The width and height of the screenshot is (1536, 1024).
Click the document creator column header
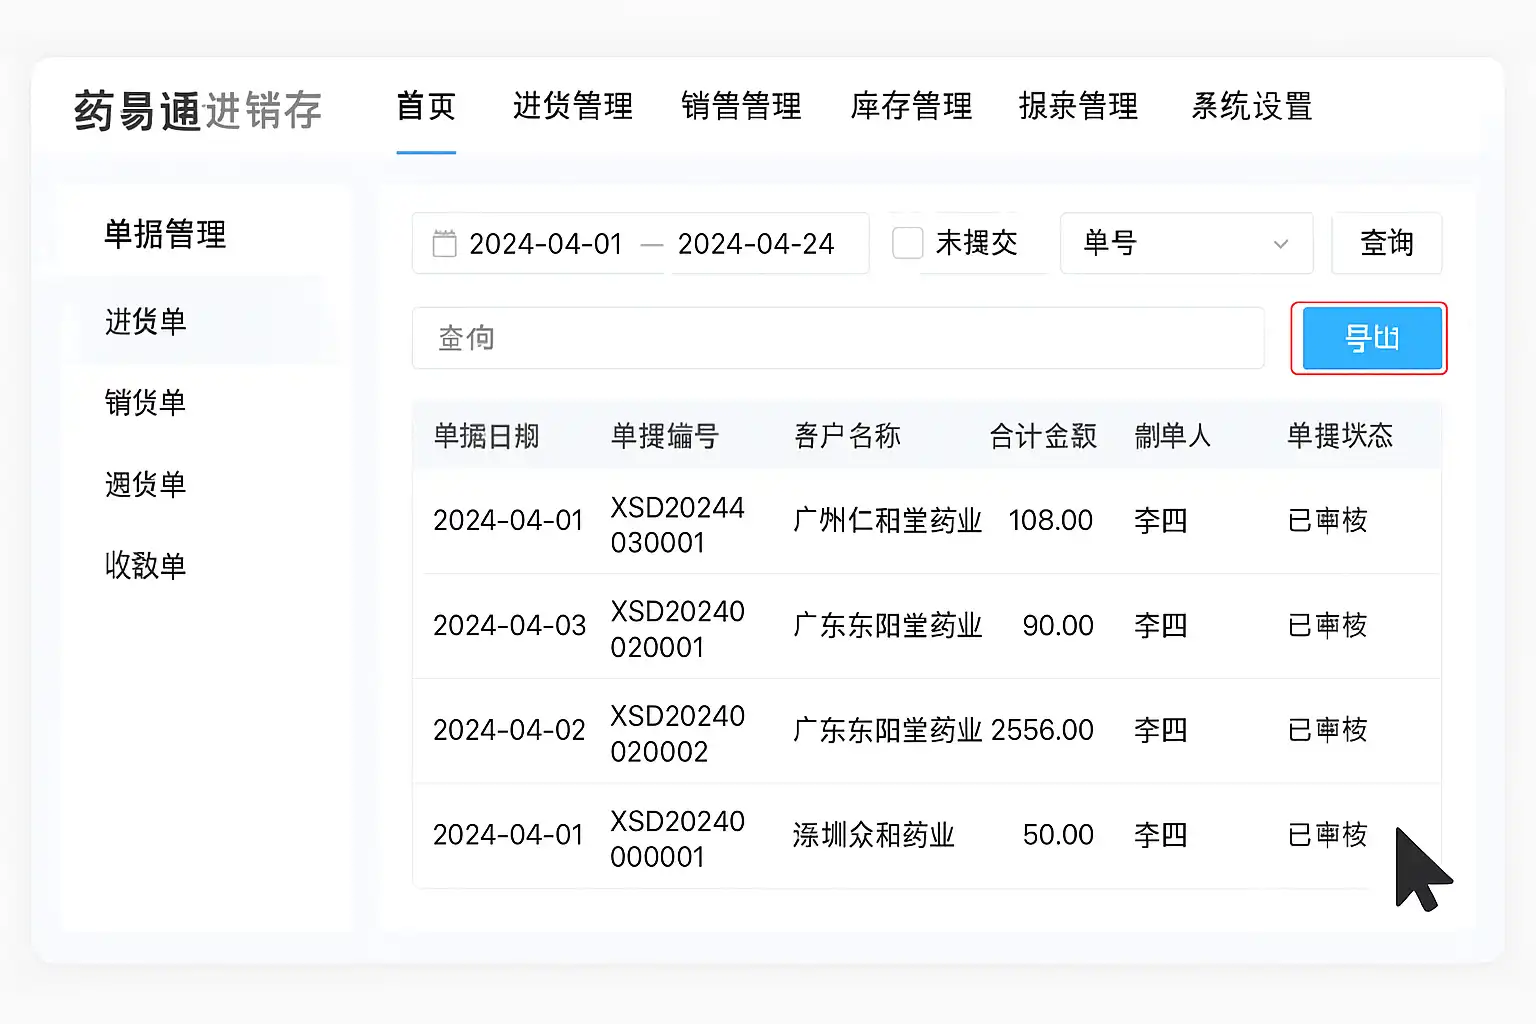[x=1173, y=436]
